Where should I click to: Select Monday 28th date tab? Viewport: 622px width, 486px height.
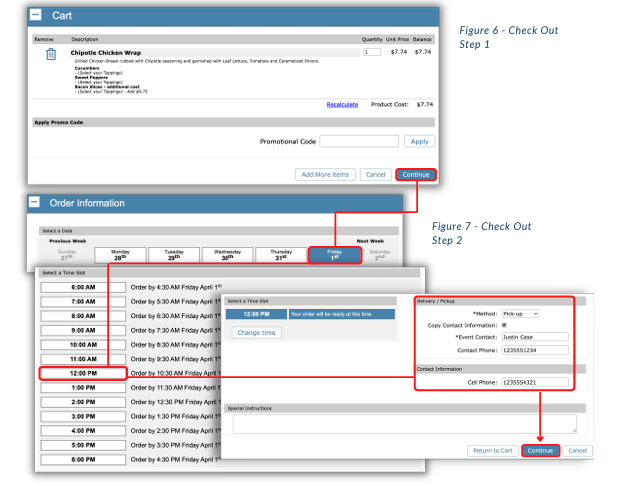[x=120, y=255]
